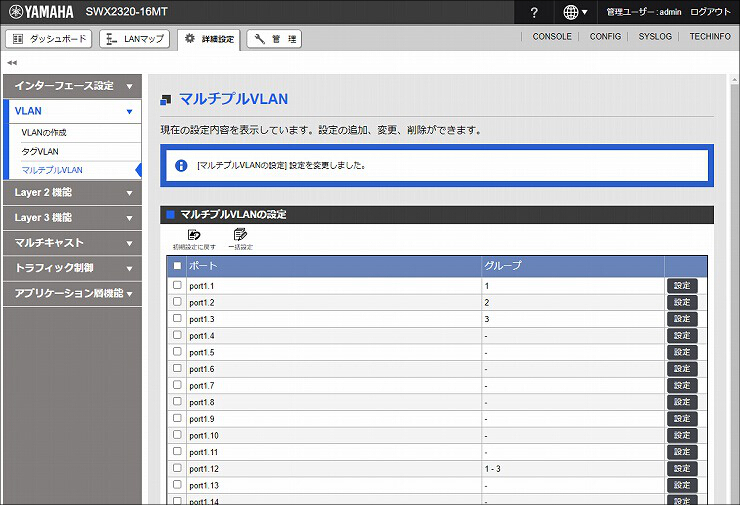Expand the Layer 3 functions menu
The width and height of the screenshot is (740, 505).
pos(72,218)
